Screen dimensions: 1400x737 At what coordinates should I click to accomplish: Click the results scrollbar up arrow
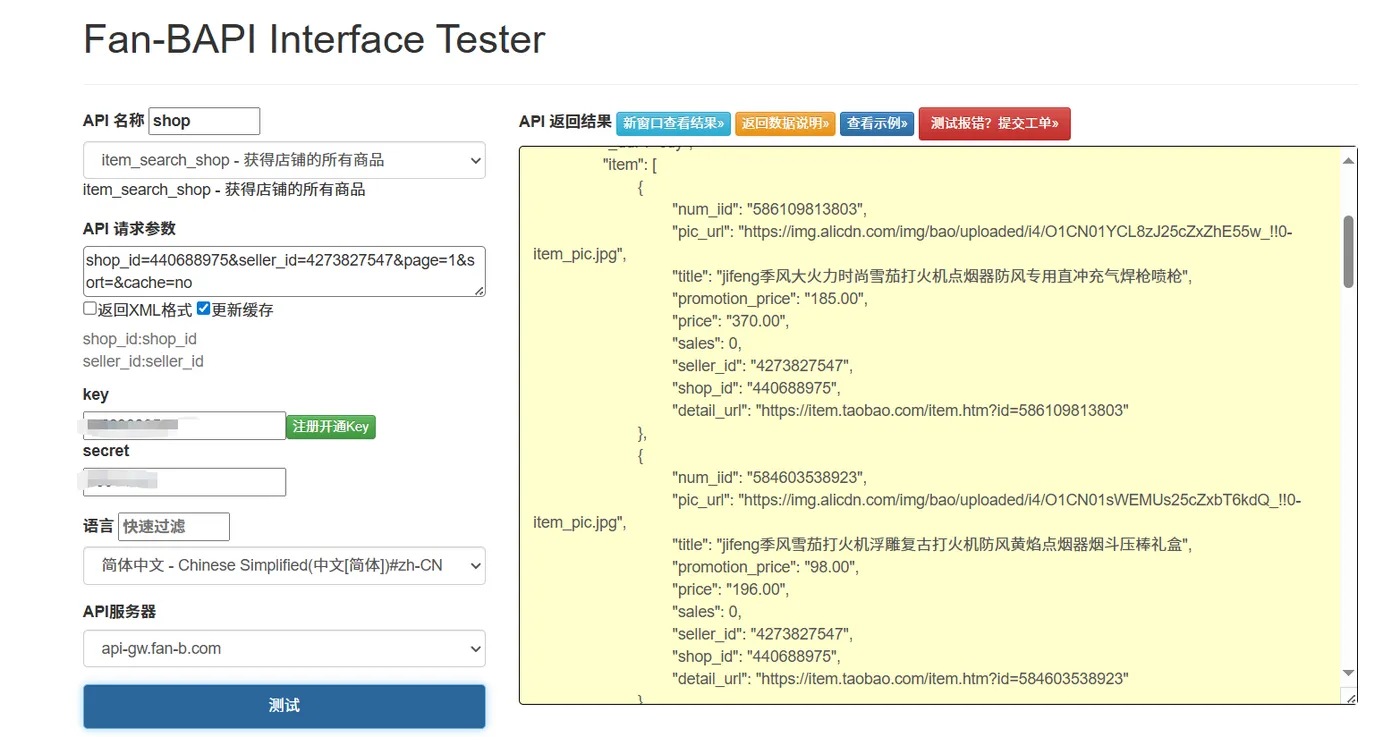tap(1348, 160)
